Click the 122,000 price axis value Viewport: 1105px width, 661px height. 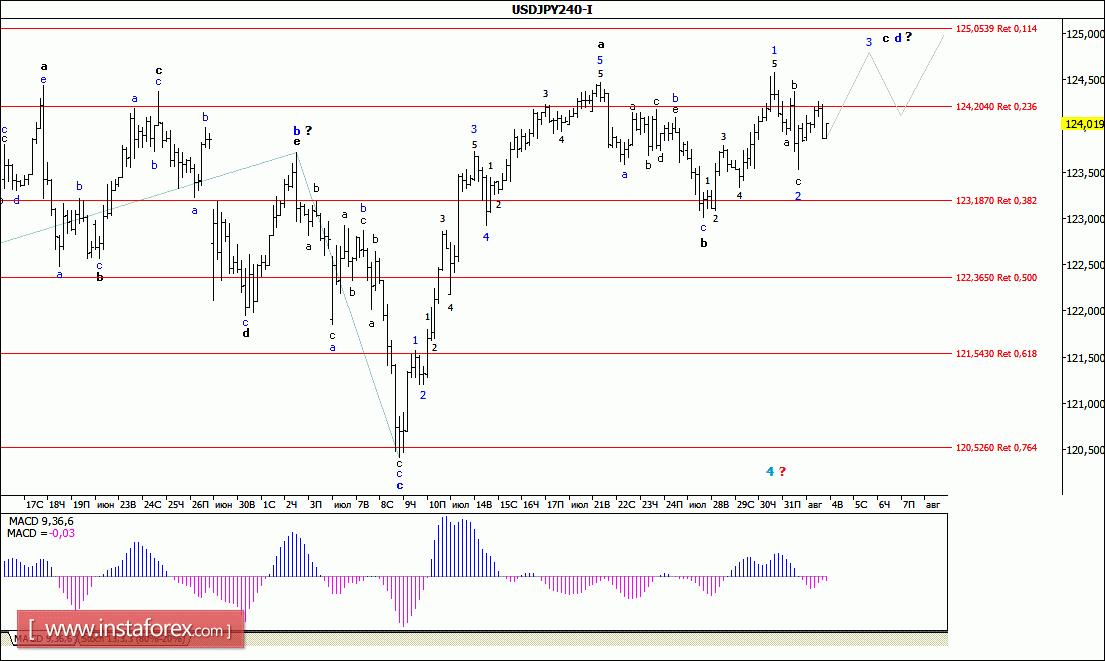click(1085, 311)
